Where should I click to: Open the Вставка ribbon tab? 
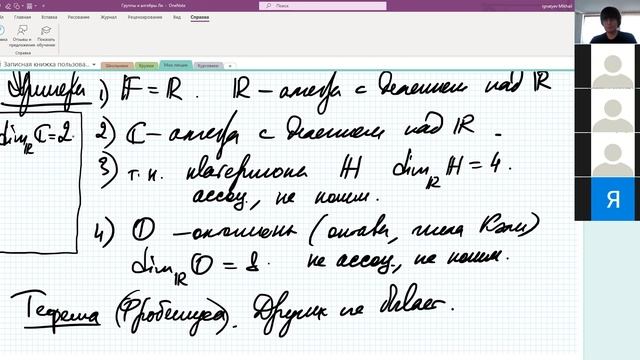point(49,17)
